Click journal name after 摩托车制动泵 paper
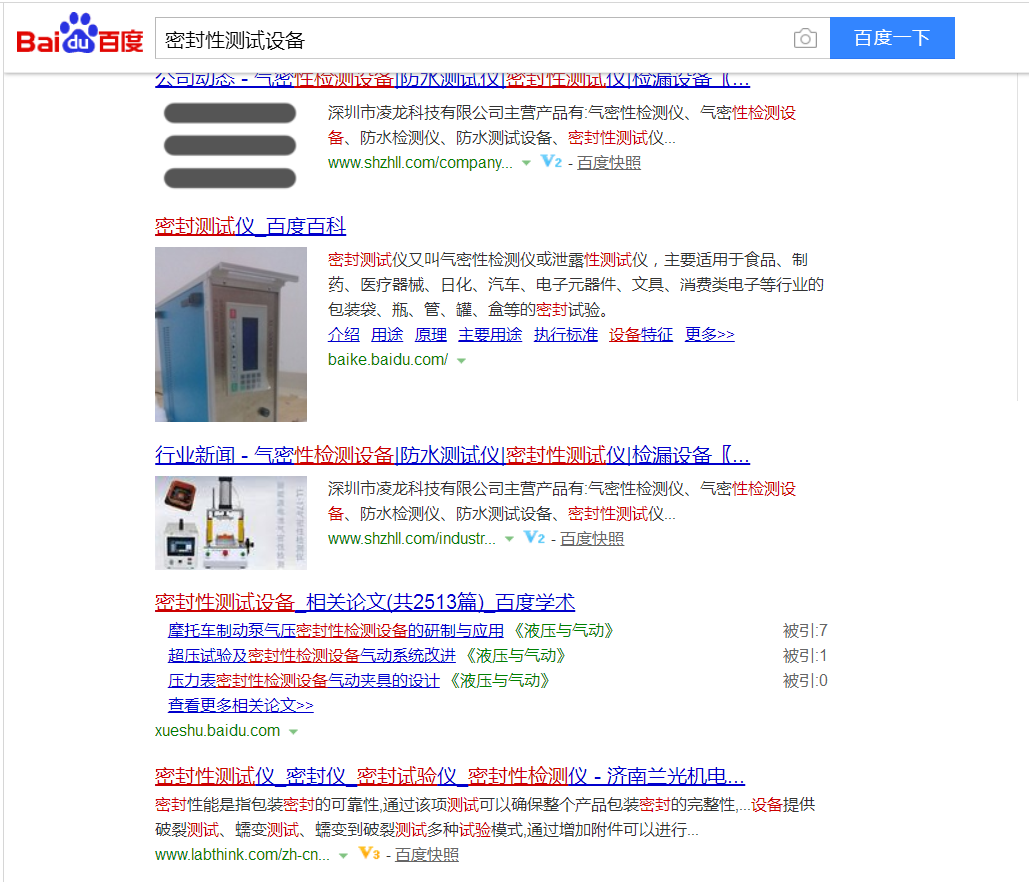Screen dimensions: 1029x882 click(564, 631)
